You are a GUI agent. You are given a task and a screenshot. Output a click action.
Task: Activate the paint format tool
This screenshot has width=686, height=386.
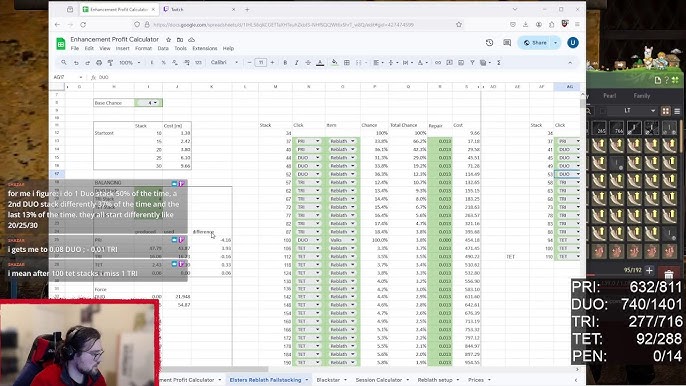click(x=110, y=63)
